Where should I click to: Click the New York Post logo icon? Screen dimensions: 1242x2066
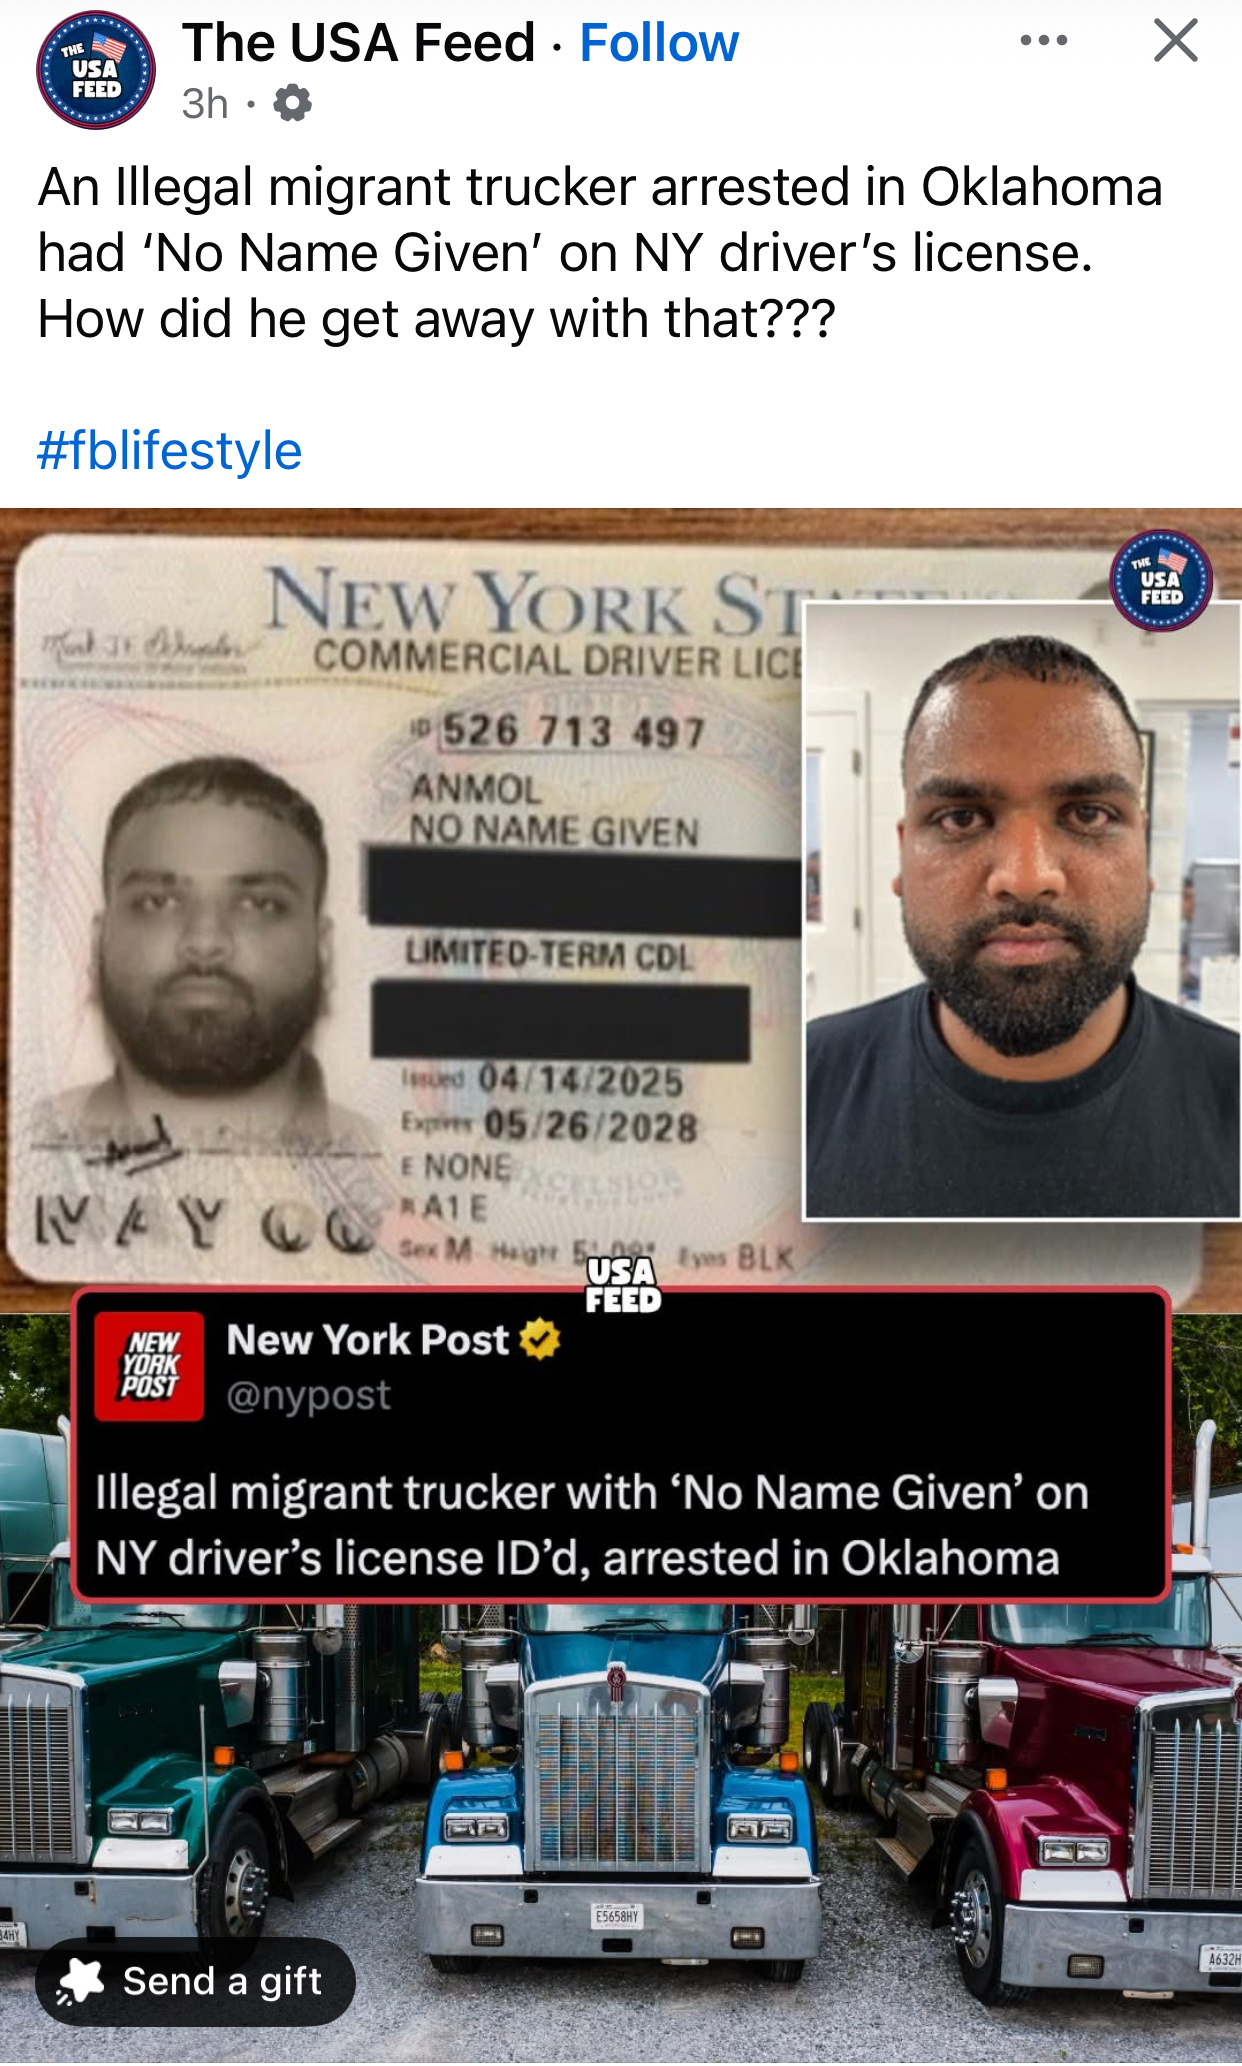(x=149, y=1366)
